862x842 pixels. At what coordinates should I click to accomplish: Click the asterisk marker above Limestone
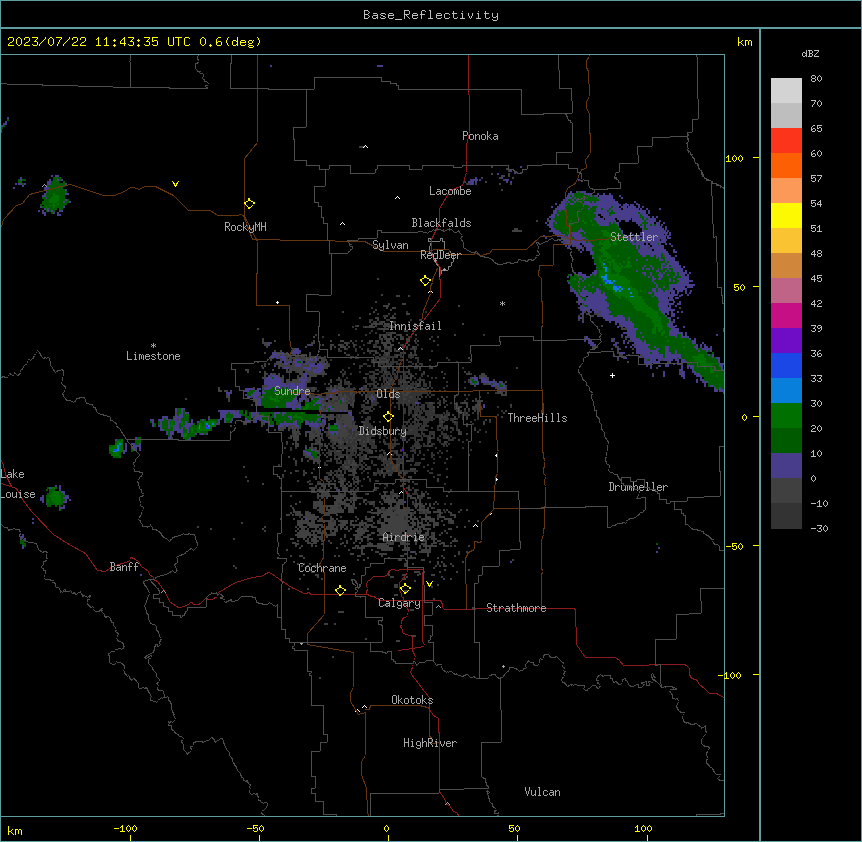[x=153, y=346]
